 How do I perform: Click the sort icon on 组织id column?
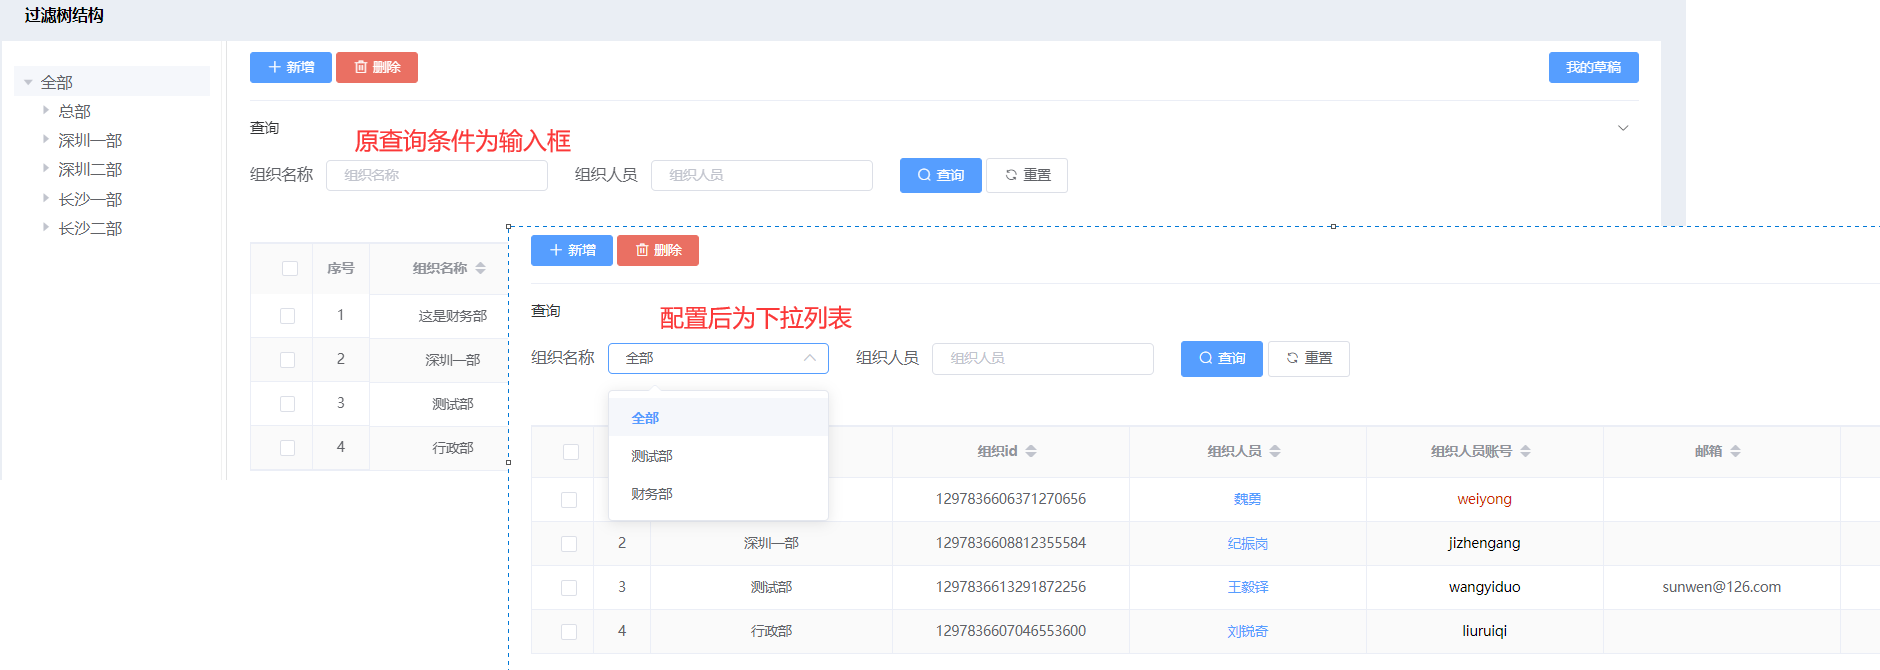tap(1031, 451)
